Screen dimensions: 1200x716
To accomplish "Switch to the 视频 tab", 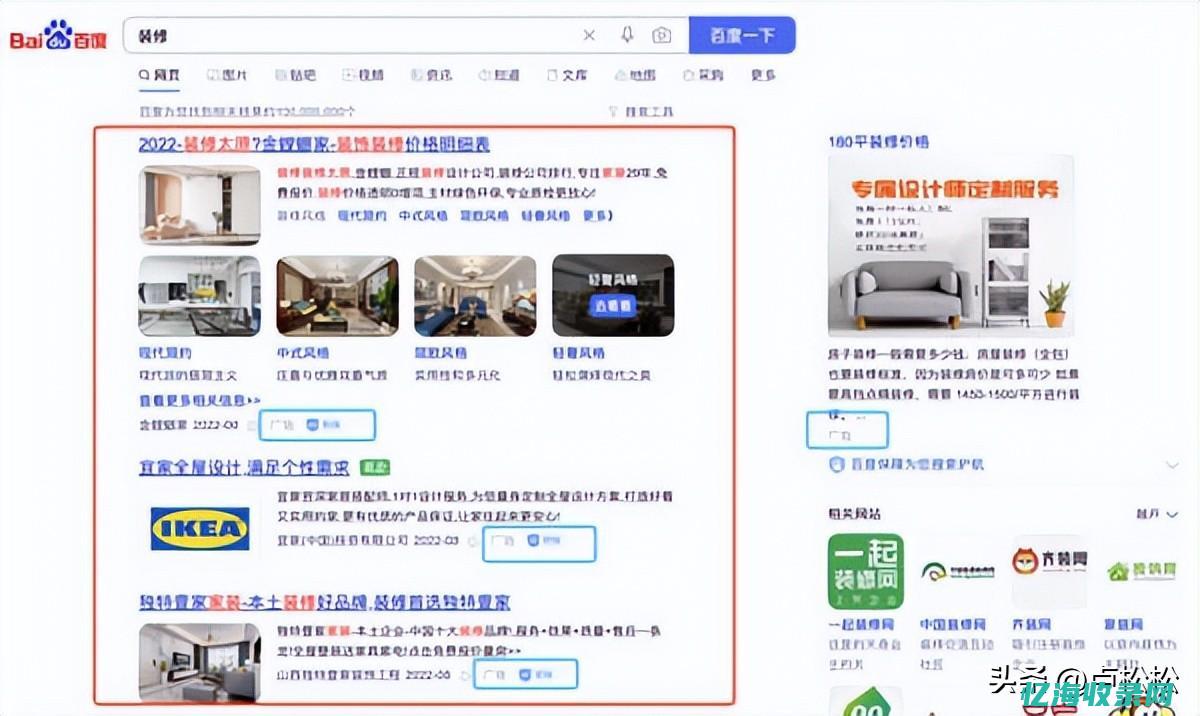I will [x=363, y=75].
